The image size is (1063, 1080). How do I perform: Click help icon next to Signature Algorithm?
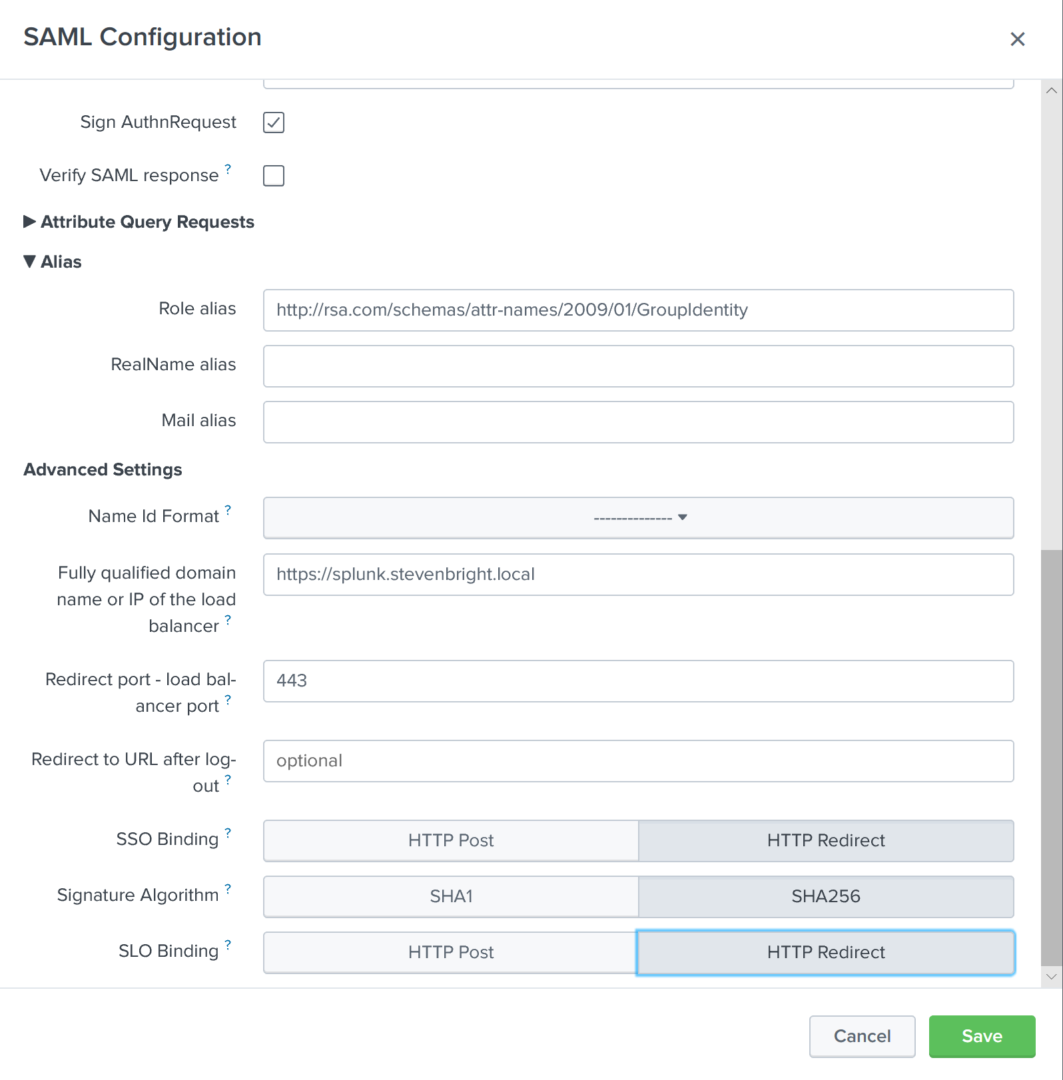click(228, 890)
